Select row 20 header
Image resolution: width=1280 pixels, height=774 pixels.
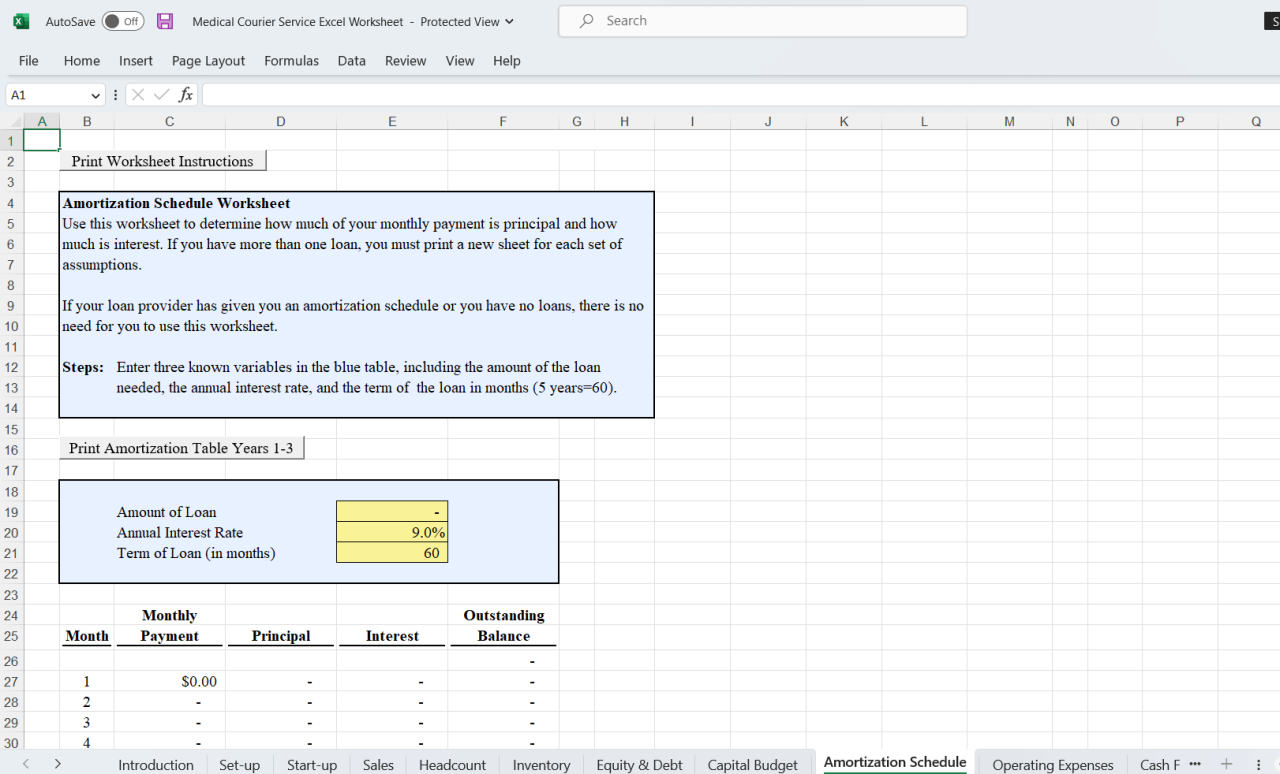tap(11, 533)
